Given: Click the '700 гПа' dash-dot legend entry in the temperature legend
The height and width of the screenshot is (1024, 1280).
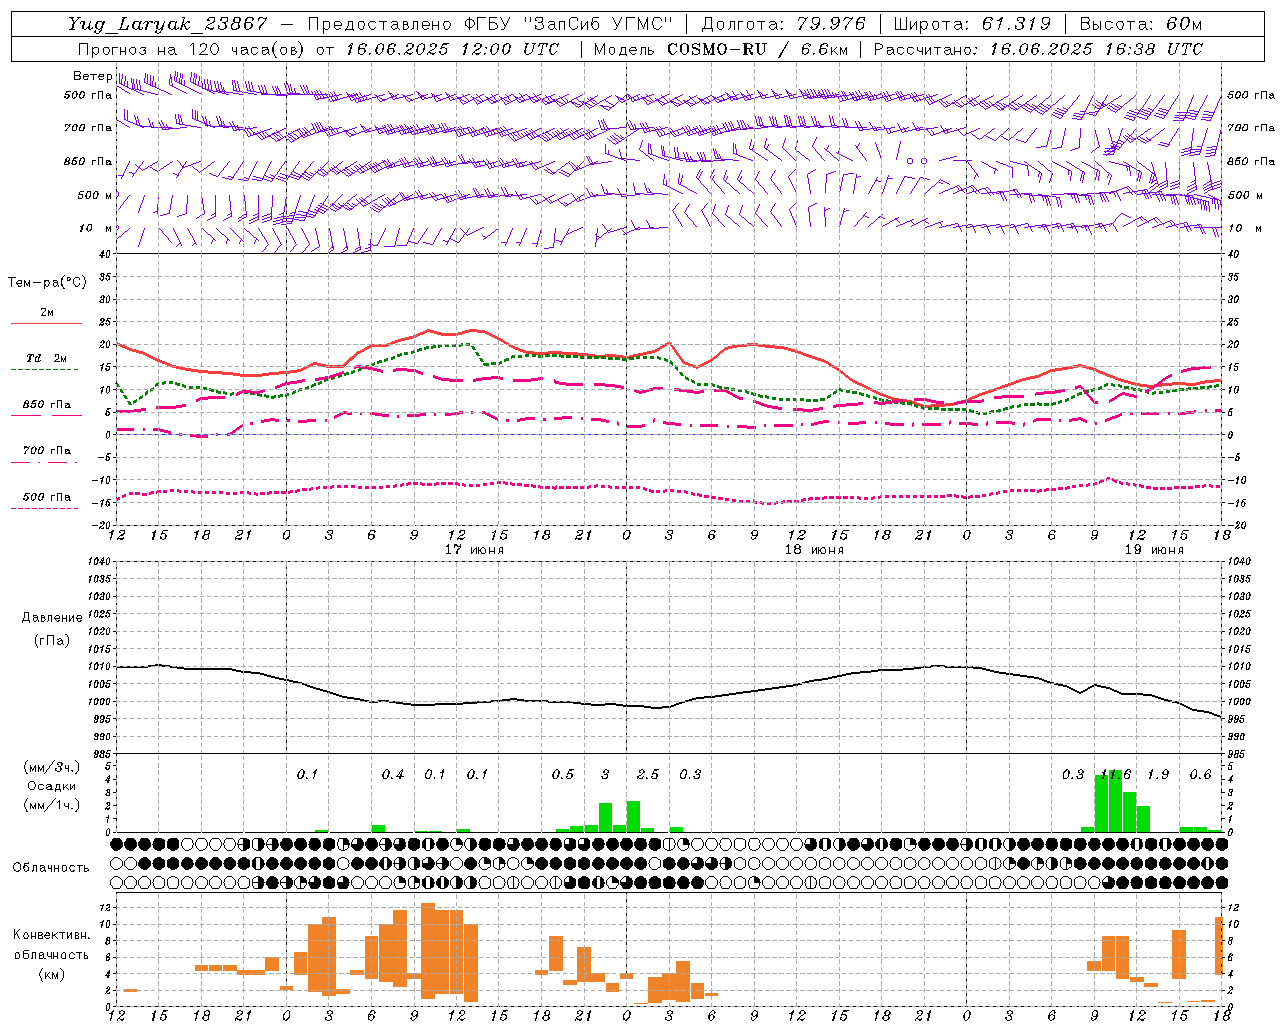Looking at the screenshot, I should (46, 451).
